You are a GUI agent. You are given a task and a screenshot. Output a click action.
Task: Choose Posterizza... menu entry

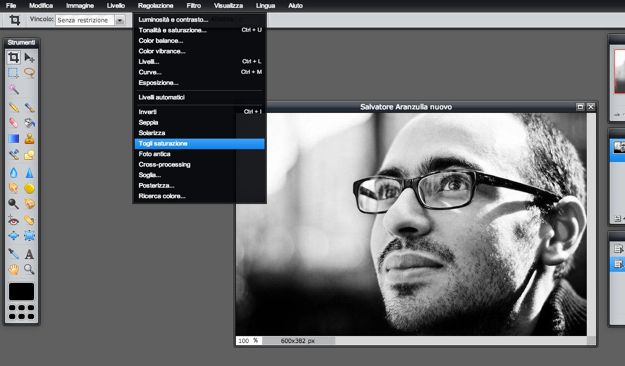[199, 186]
